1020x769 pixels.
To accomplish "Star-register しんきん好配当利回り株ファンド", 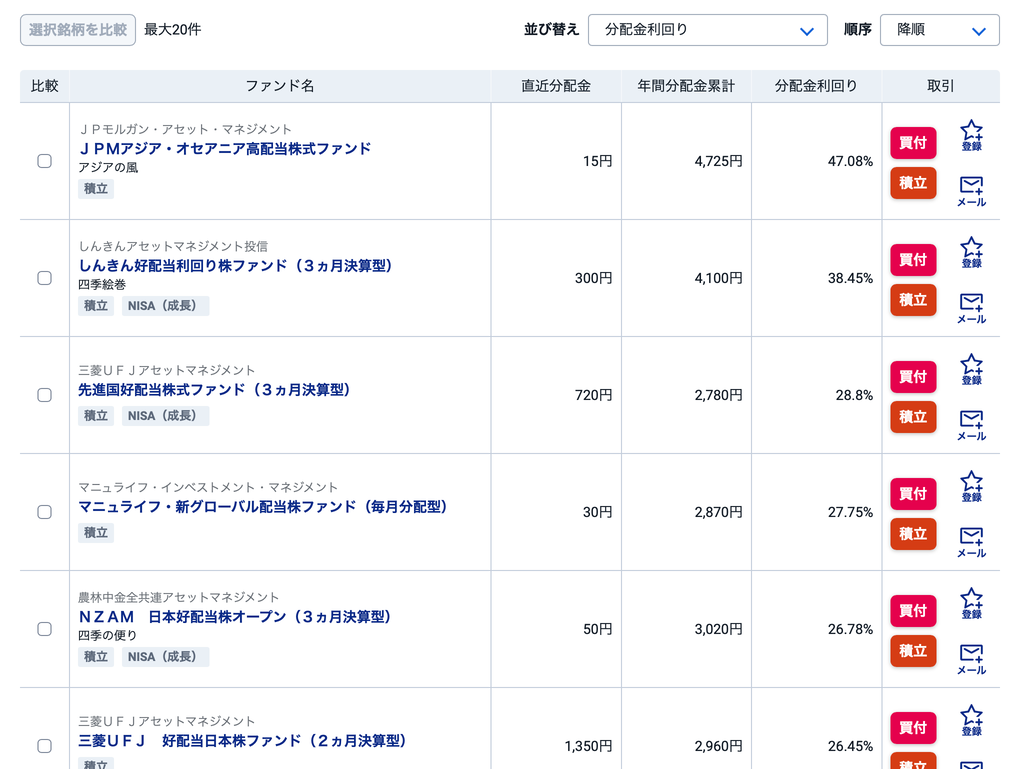I will [x=971, y=252].
